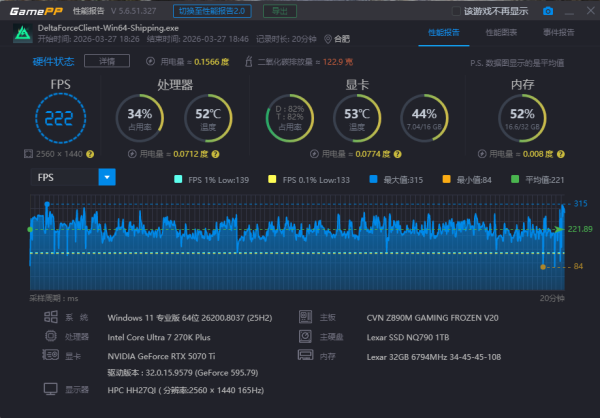This screenshot has height=418, width=600.
Task: Click the memory module icon in specs
Action: [305, 355]
